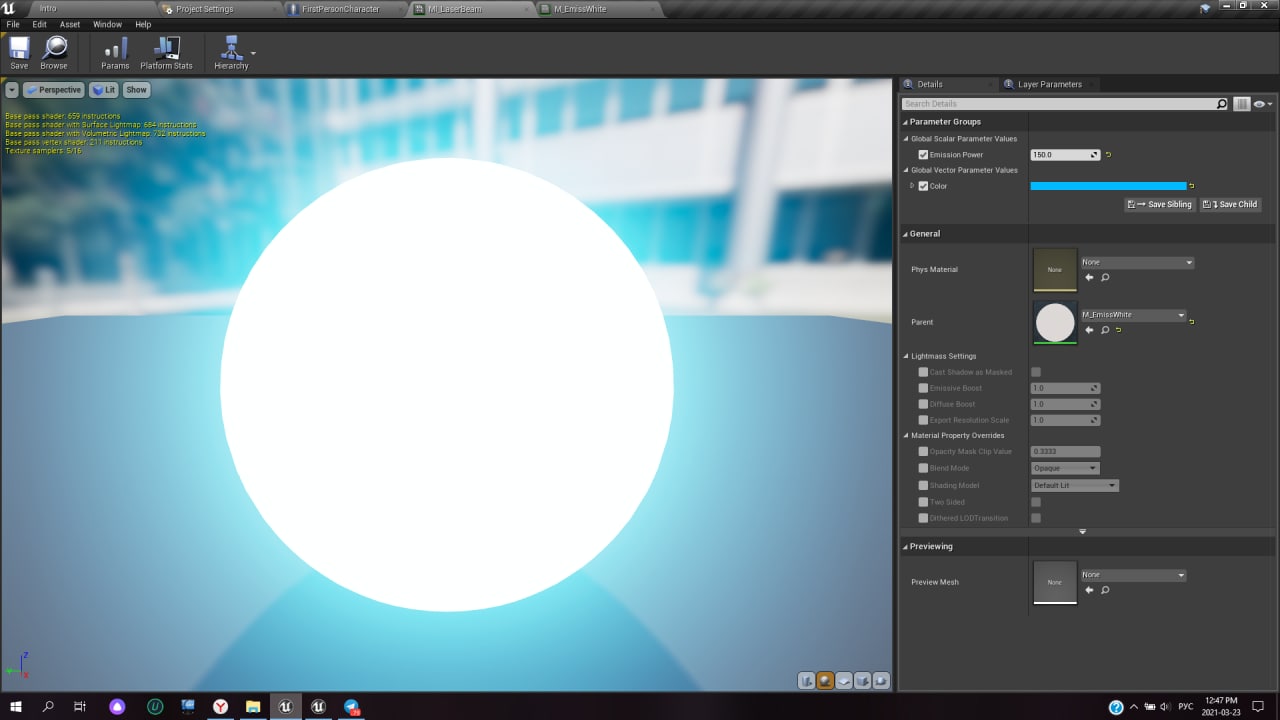The width and height of the screenshot is (1280, 720).
Task: Open File Explorer from taskbar
Action: pos(253,706)
